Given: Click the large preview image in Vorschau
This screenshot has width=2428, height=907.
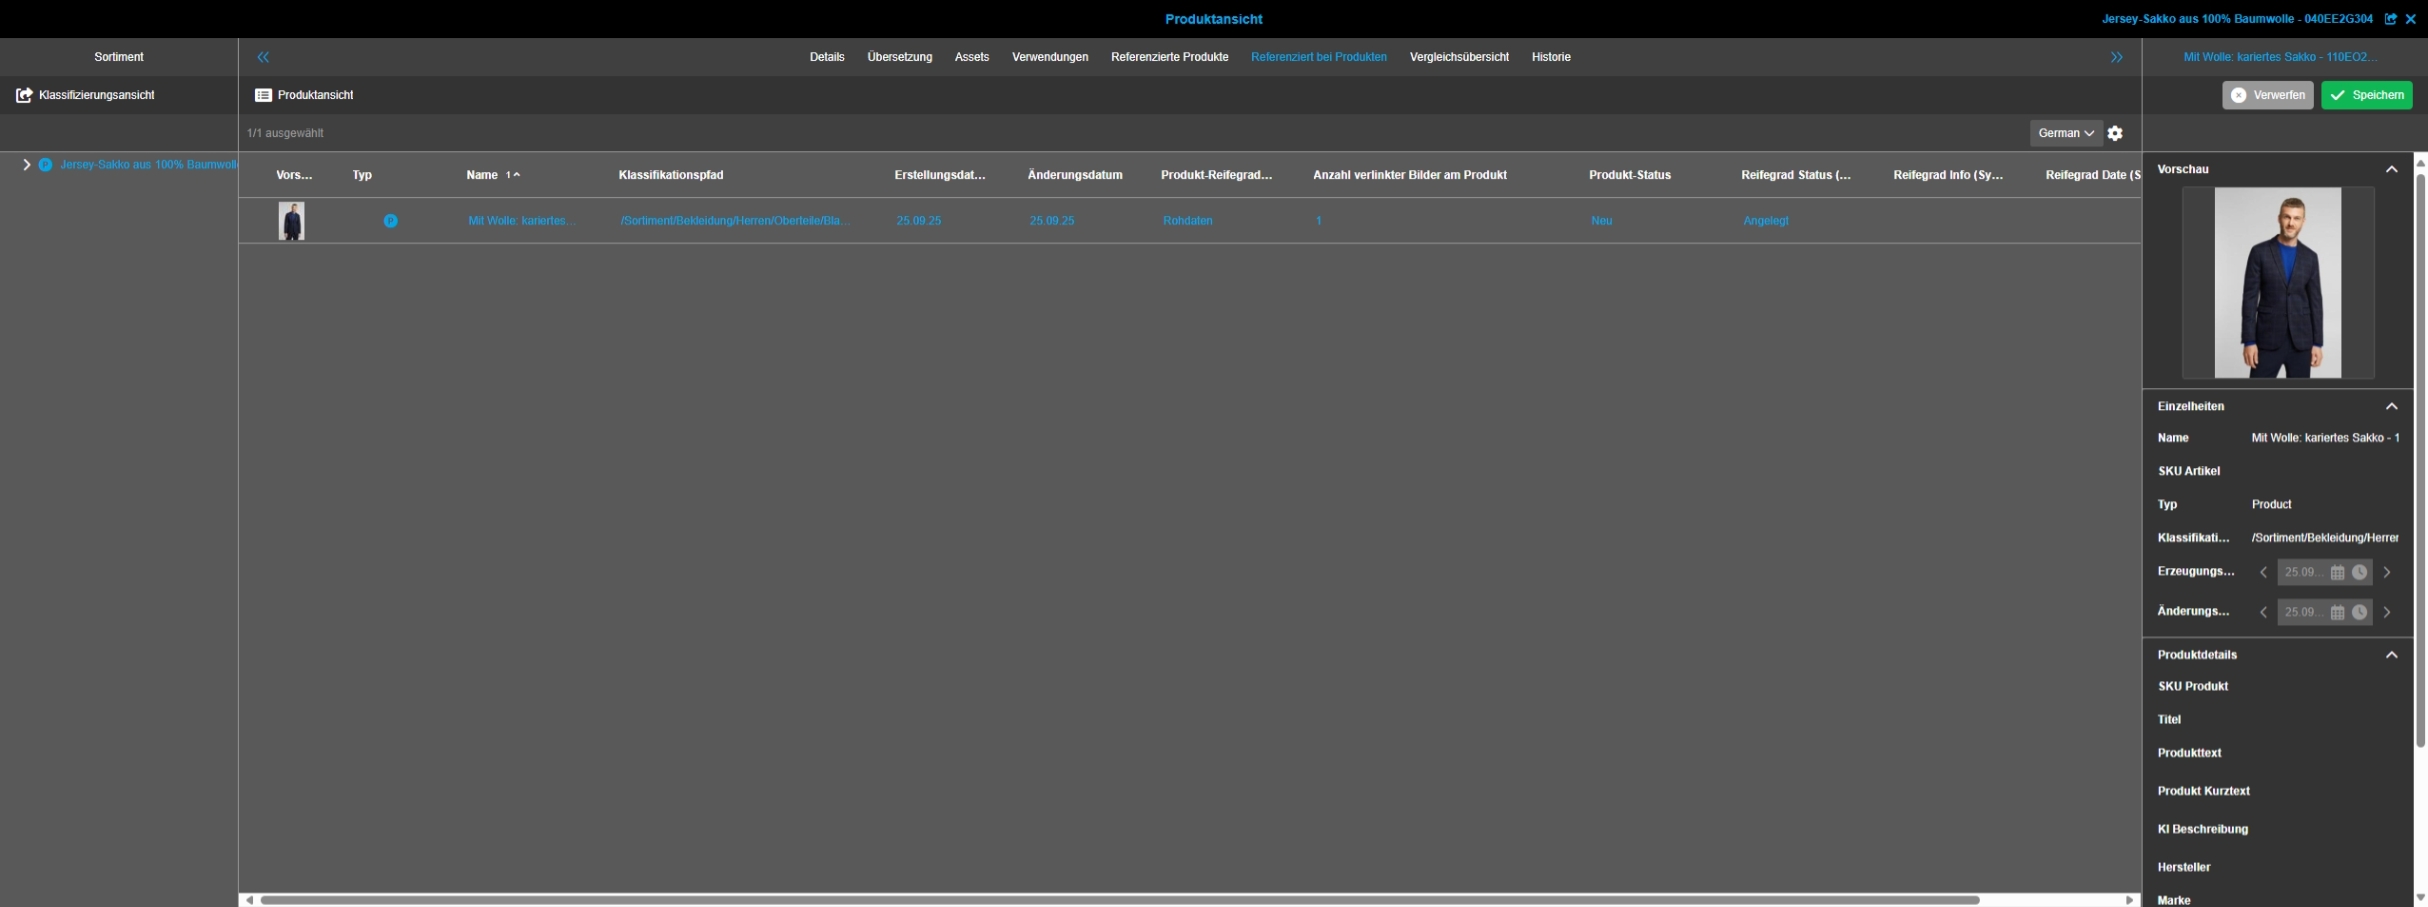Looking at the screenshot, I should [2277, 283].
